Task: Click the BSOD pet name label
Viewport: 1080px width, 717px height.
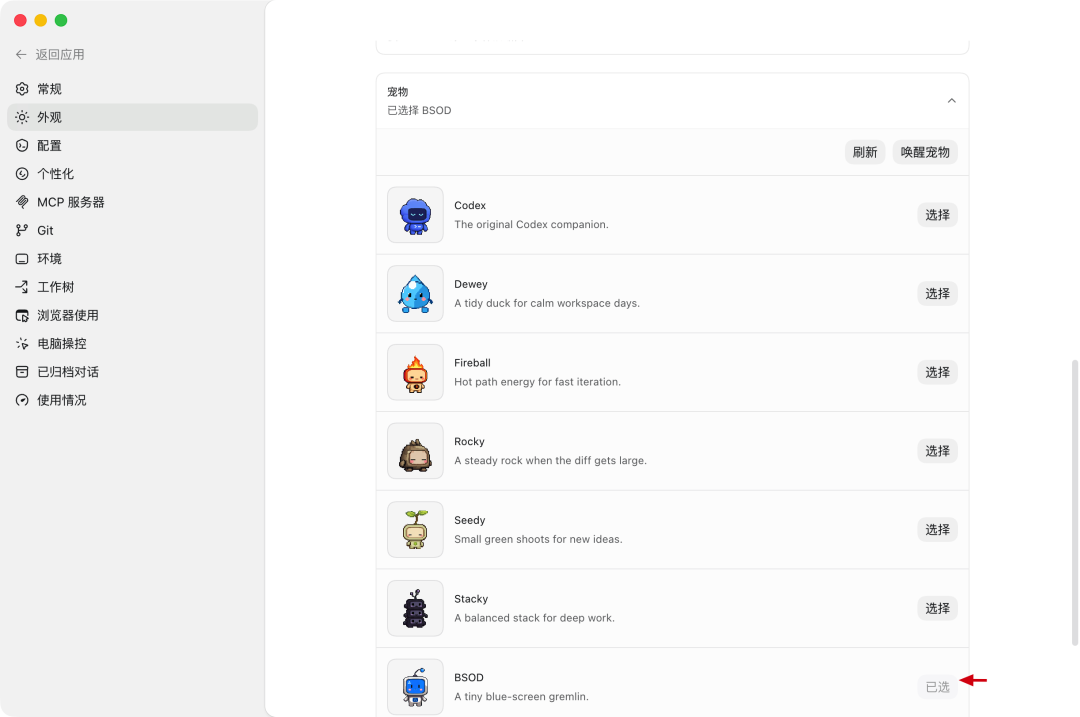Action: click(469, 677)
